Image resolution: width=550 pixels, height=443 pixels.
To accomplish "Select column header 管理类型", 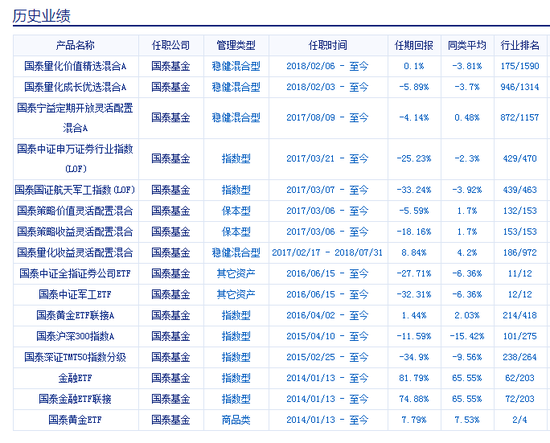I will point(236,45).
